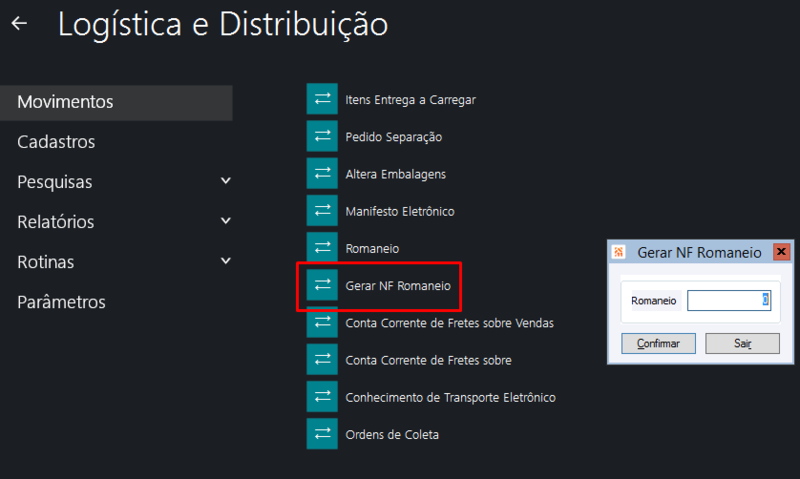
Task: Open Conta Corrente de Fretes sobre Vendas text
Action: click(449, 323)
